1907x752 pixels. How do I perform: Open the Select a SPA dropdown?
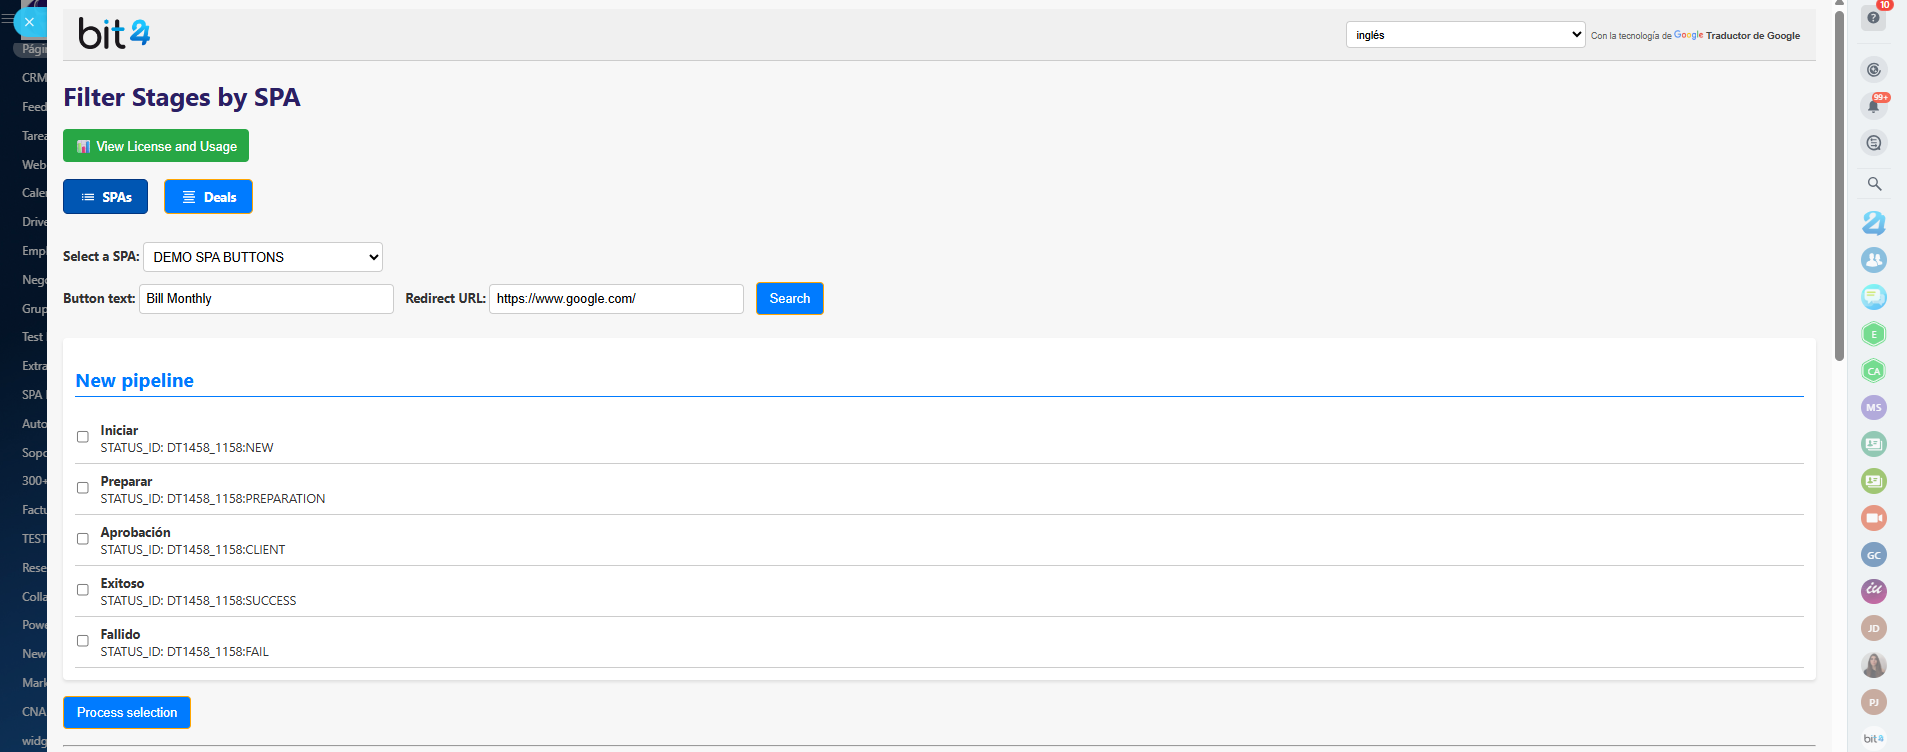click(262, 257)
